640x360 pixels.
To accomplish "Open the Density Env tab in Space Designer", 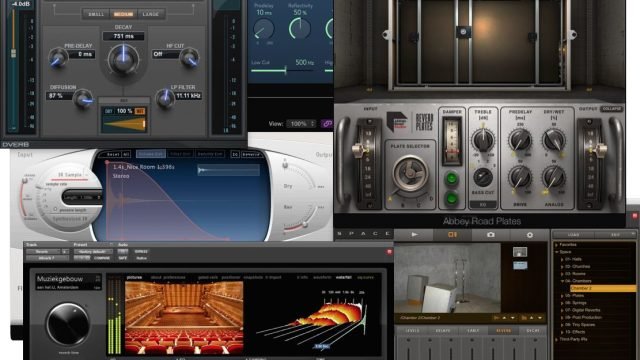I will click(x=210, y=154).
